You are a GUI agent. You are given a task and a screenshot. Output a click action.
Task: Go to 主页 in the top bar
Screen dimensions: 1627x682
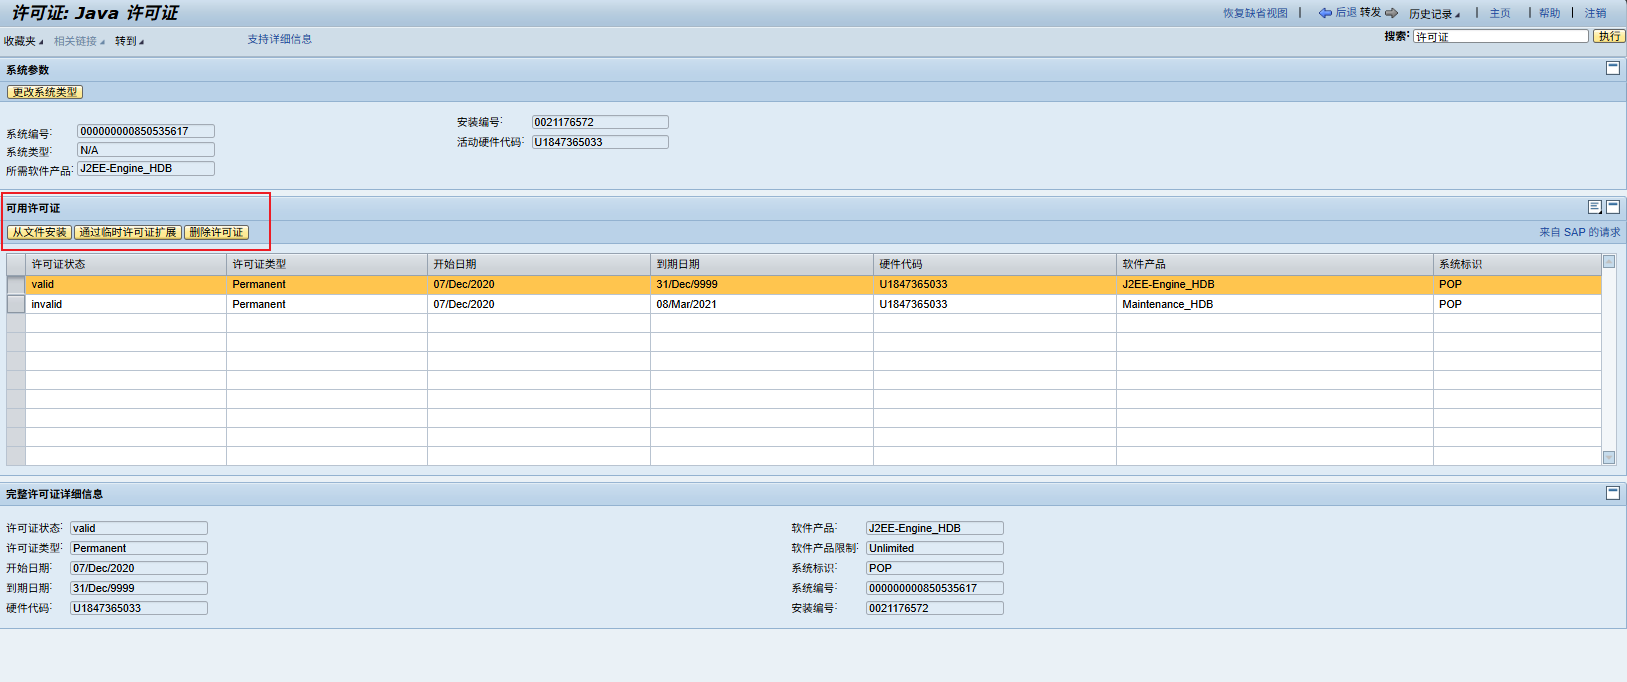tap(1500, 13)
